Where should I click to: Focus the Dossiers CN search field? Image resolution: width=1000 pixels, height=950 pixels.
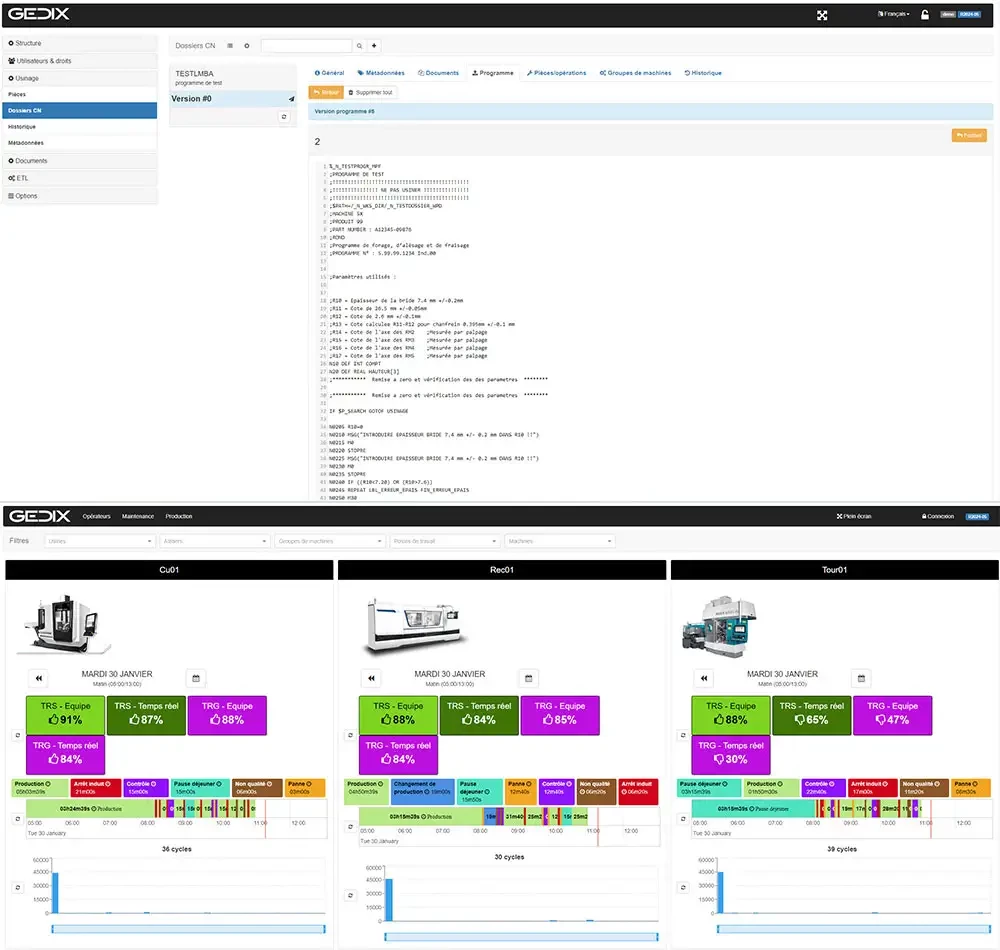[306, 46]
